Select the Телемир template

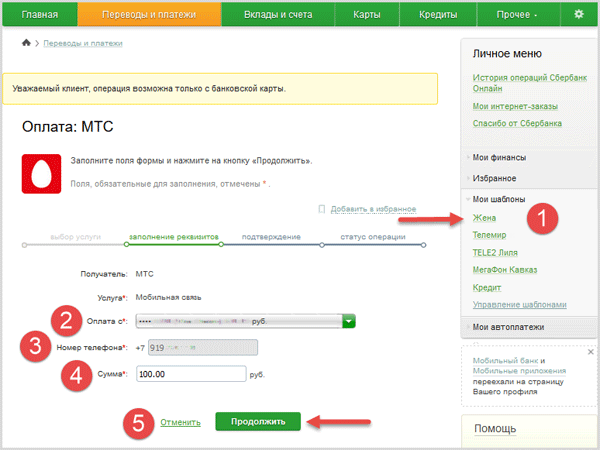pos(489,235)
